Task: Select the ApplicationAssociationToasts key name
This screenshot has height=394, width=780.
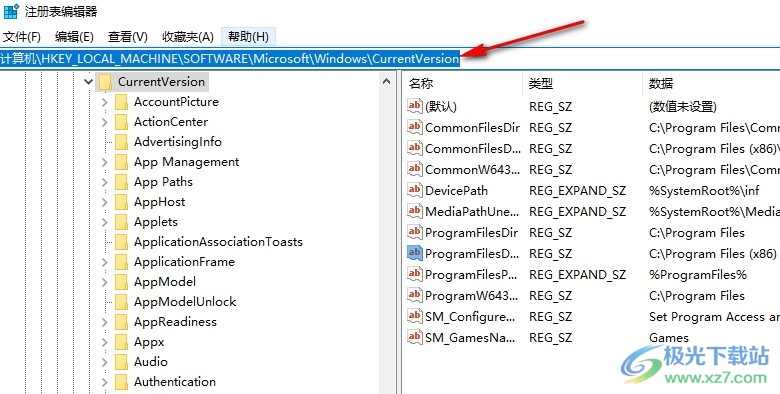Action: click(218, 242)
